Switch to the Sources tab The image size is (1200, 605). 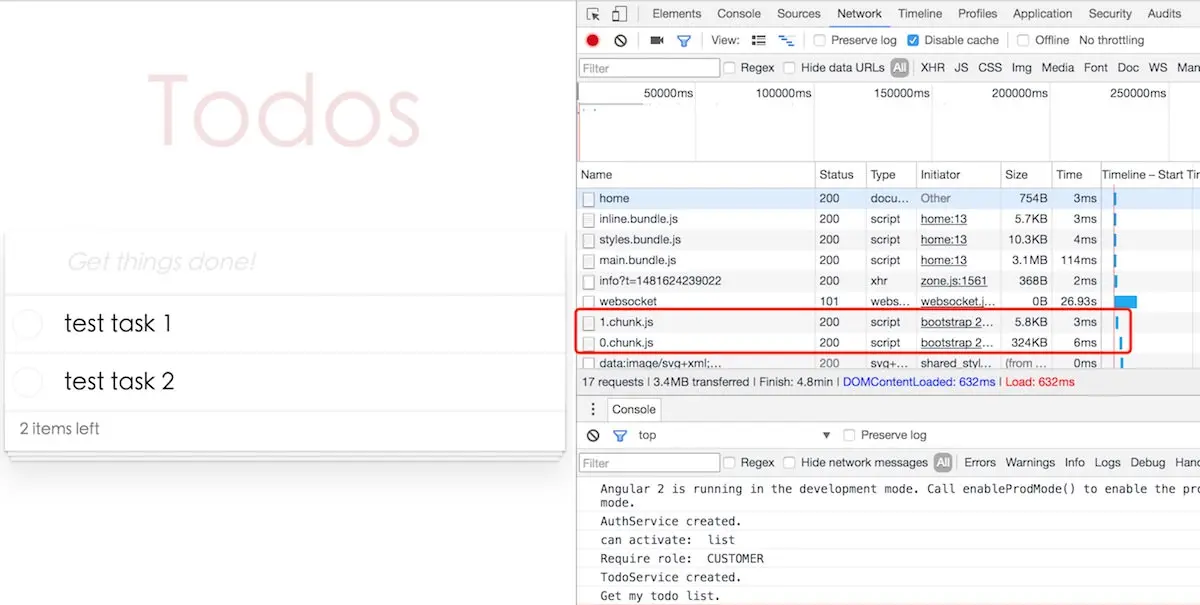pyautogui.click(x=799, y=14)
